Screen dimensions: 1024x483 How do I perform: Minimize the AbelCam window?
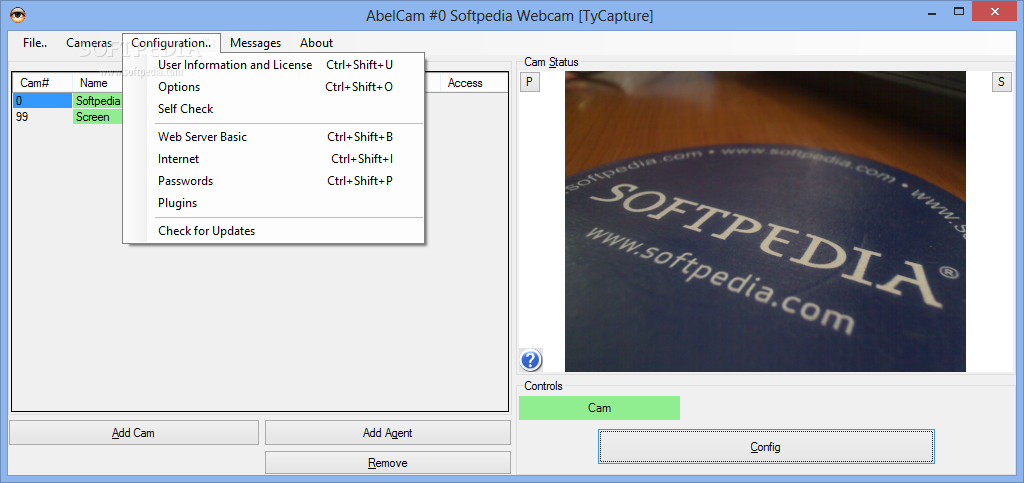click(930, 11)
